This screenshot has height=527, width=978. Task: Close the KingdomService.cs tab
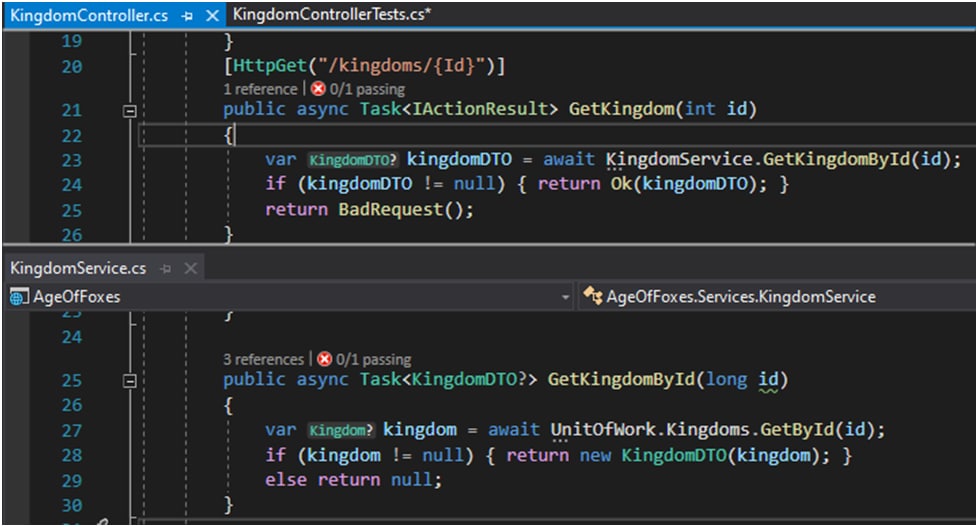[191, 269]
